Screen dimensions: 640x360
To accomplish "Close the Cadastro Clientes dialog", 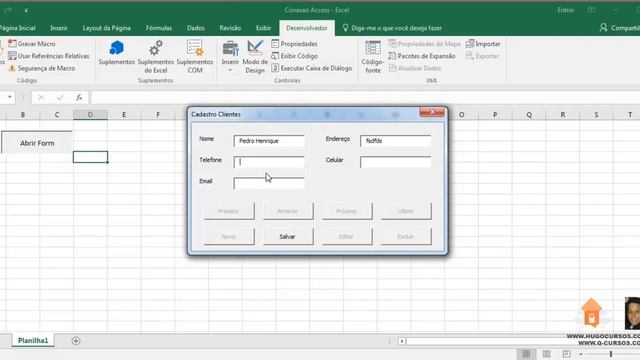I will click(432, 112).
